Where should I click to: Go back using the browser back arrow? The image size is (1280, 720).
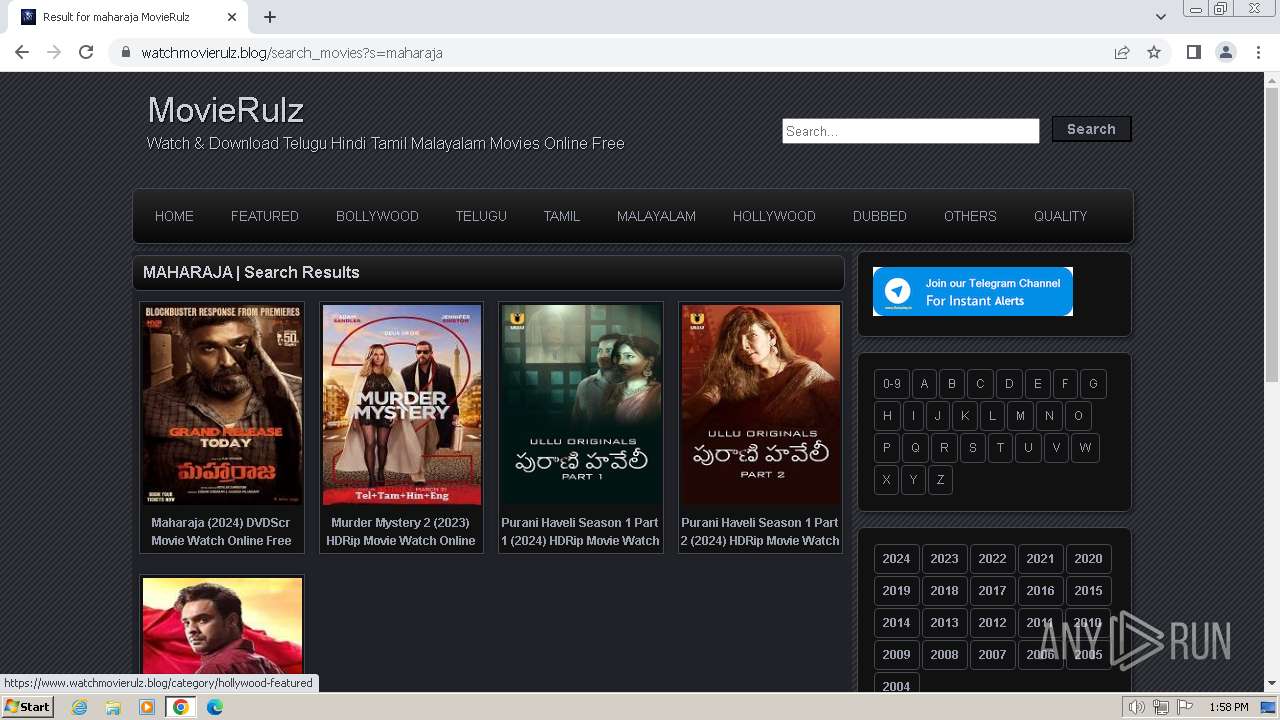[x=22, y=52]
